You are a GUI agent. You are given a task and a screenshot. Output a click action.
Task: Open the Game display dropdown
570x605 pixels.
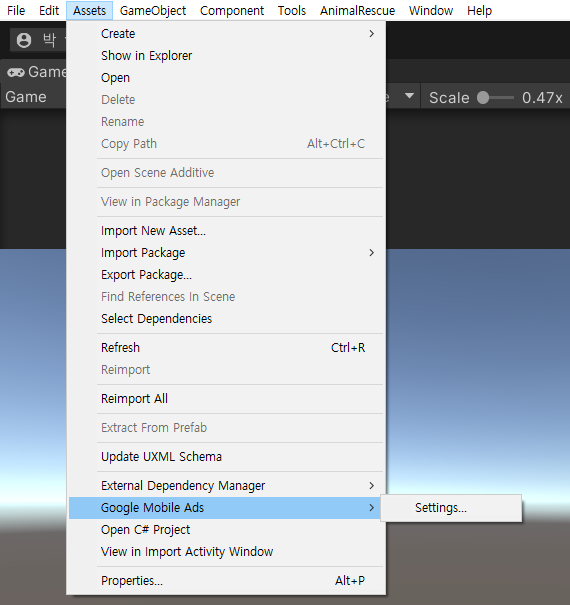[34, 97]
